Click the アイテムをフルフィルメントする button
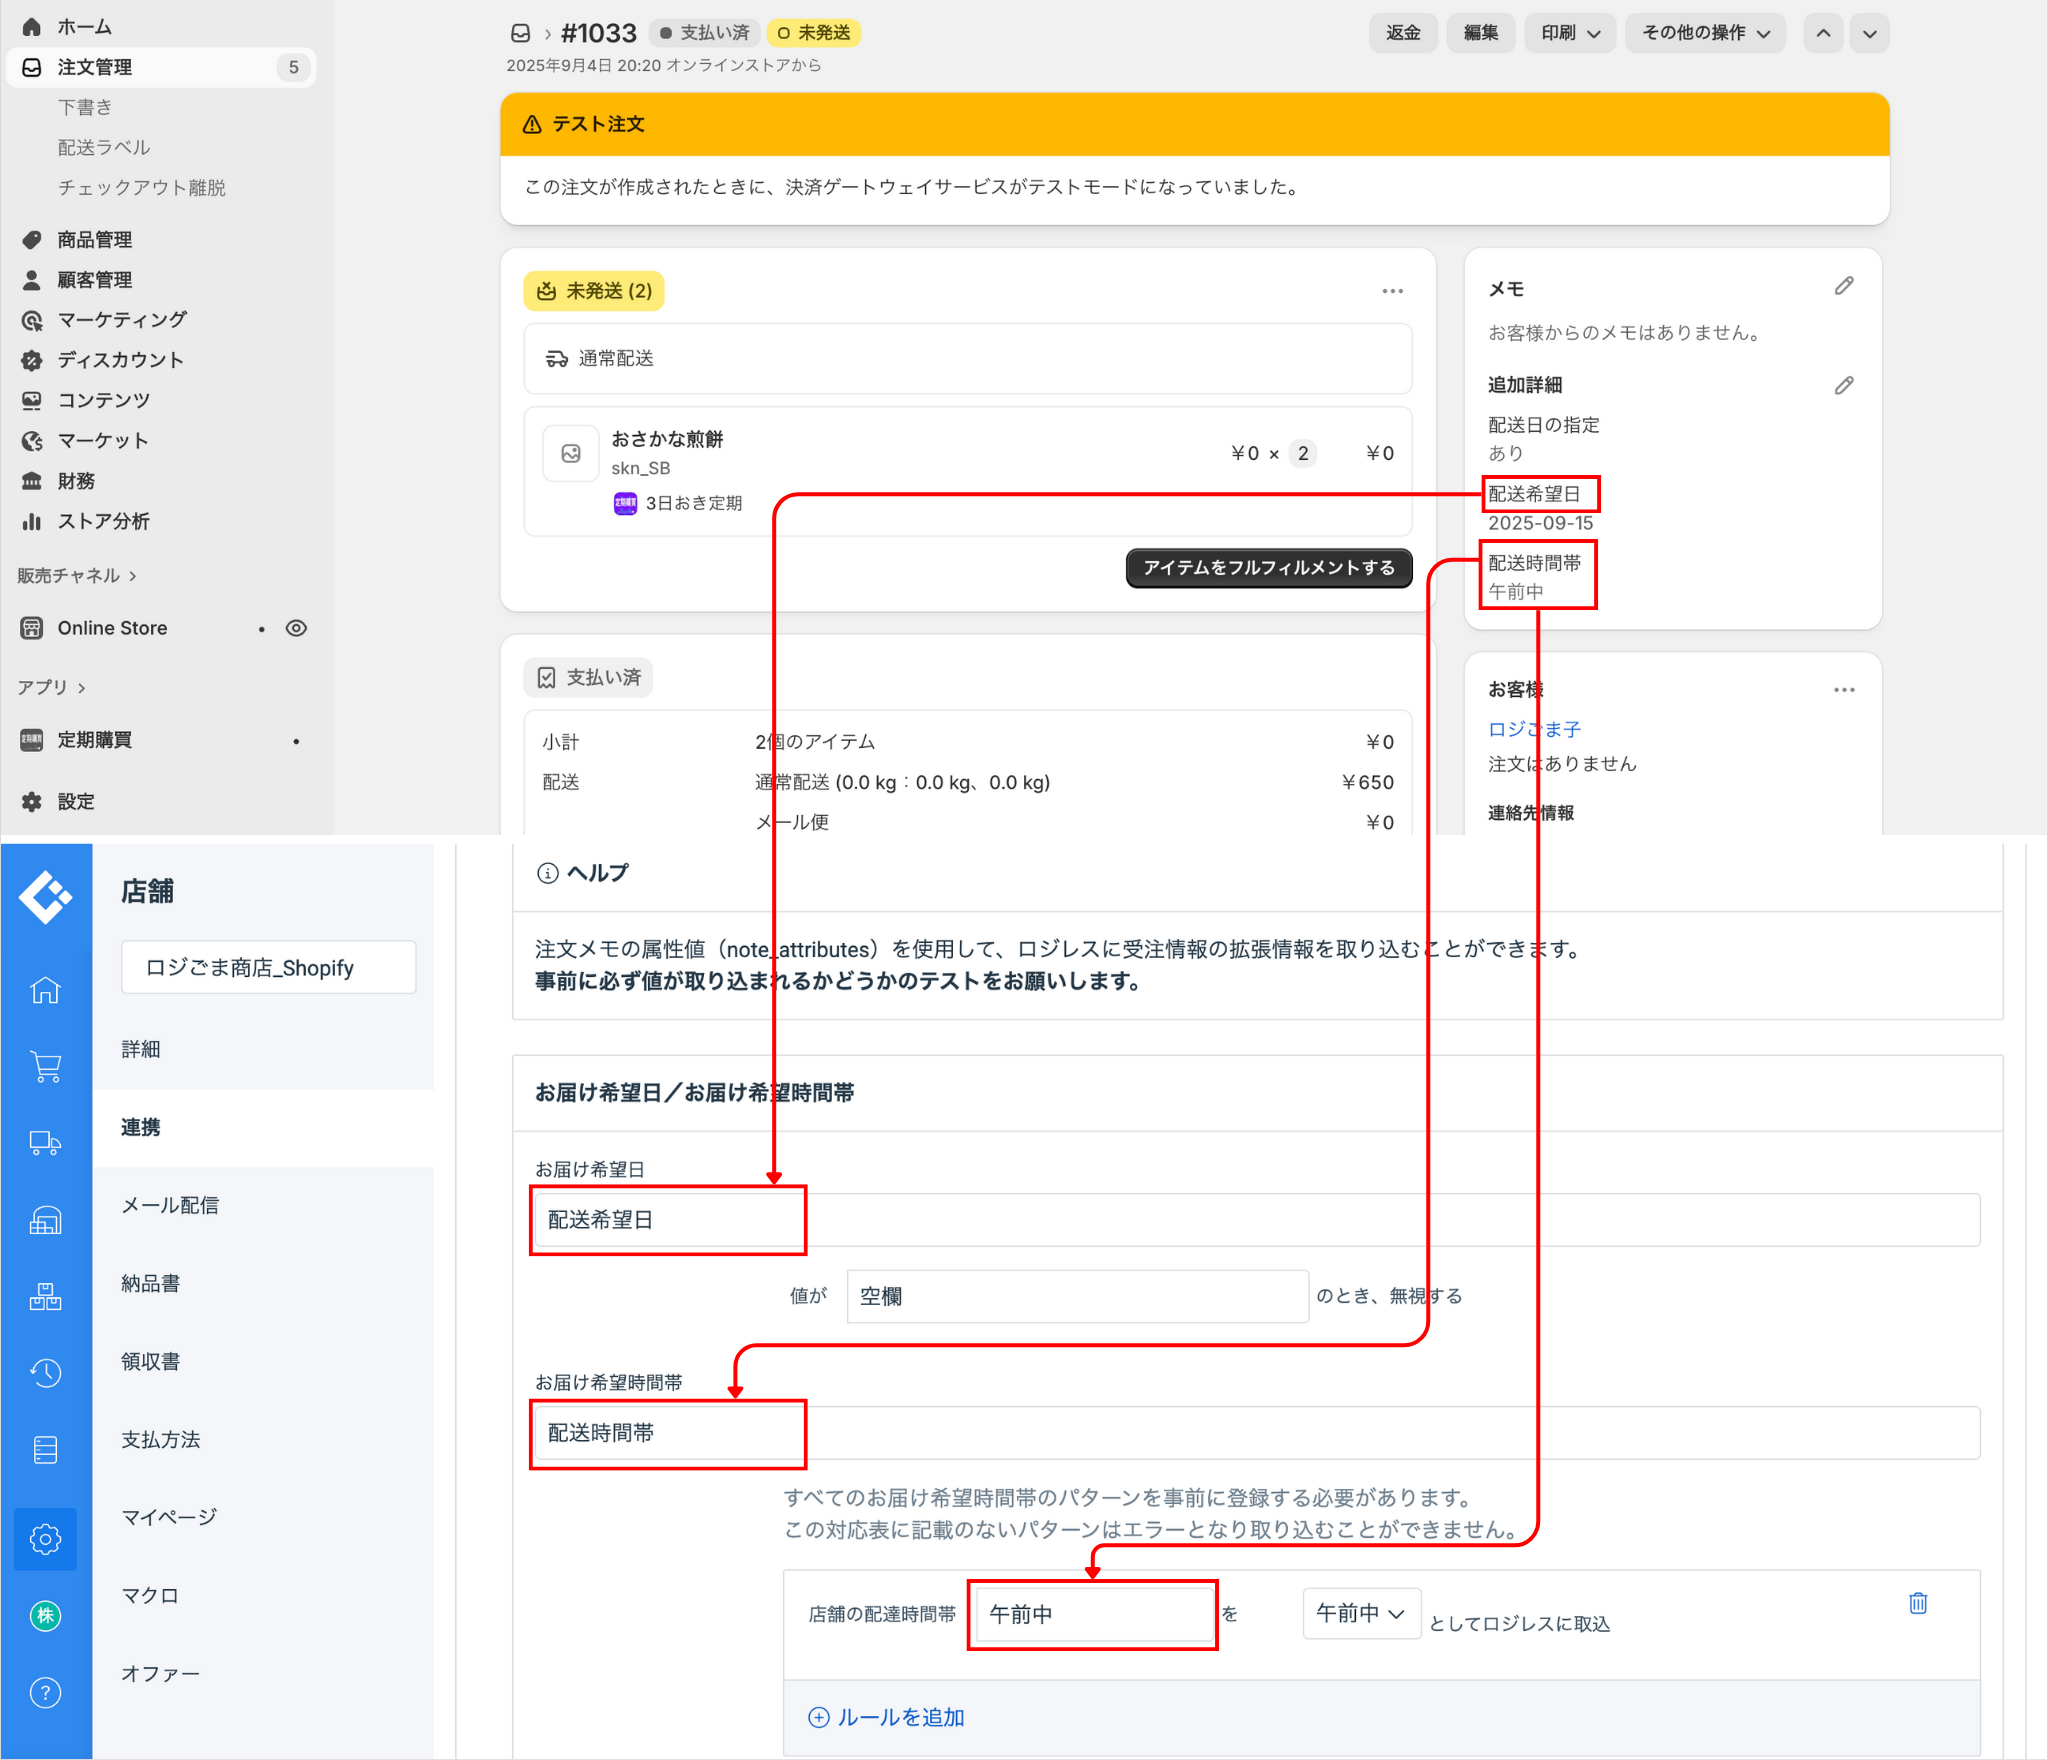 1268,568
